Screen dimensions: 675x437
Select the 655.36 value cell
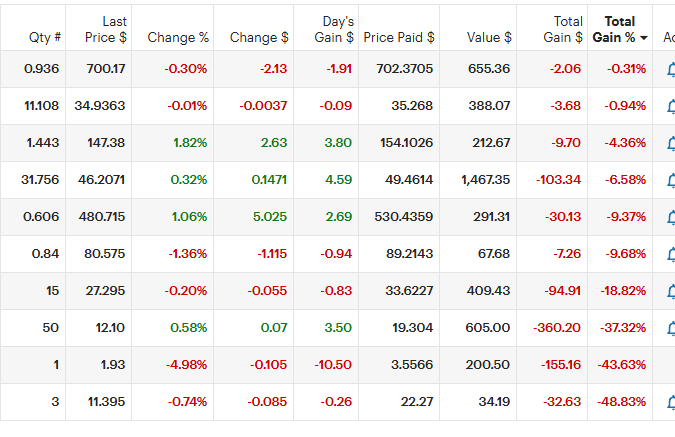tap(478, 69)
